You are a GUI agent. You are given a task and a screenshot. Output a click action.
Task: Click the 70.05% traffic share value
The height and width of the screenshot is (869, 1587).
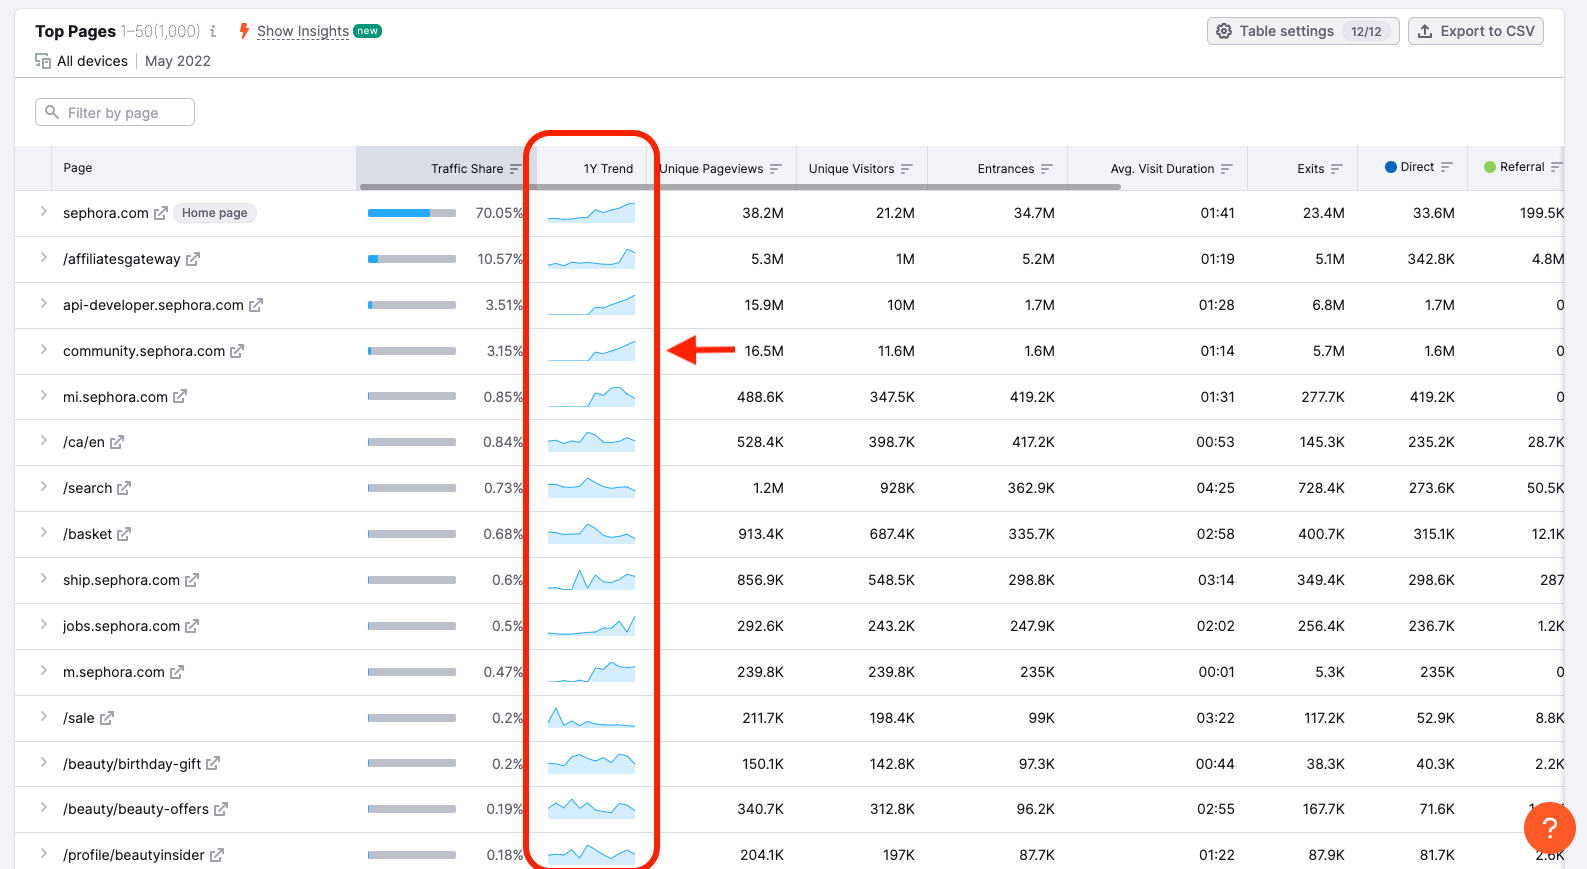499,213
